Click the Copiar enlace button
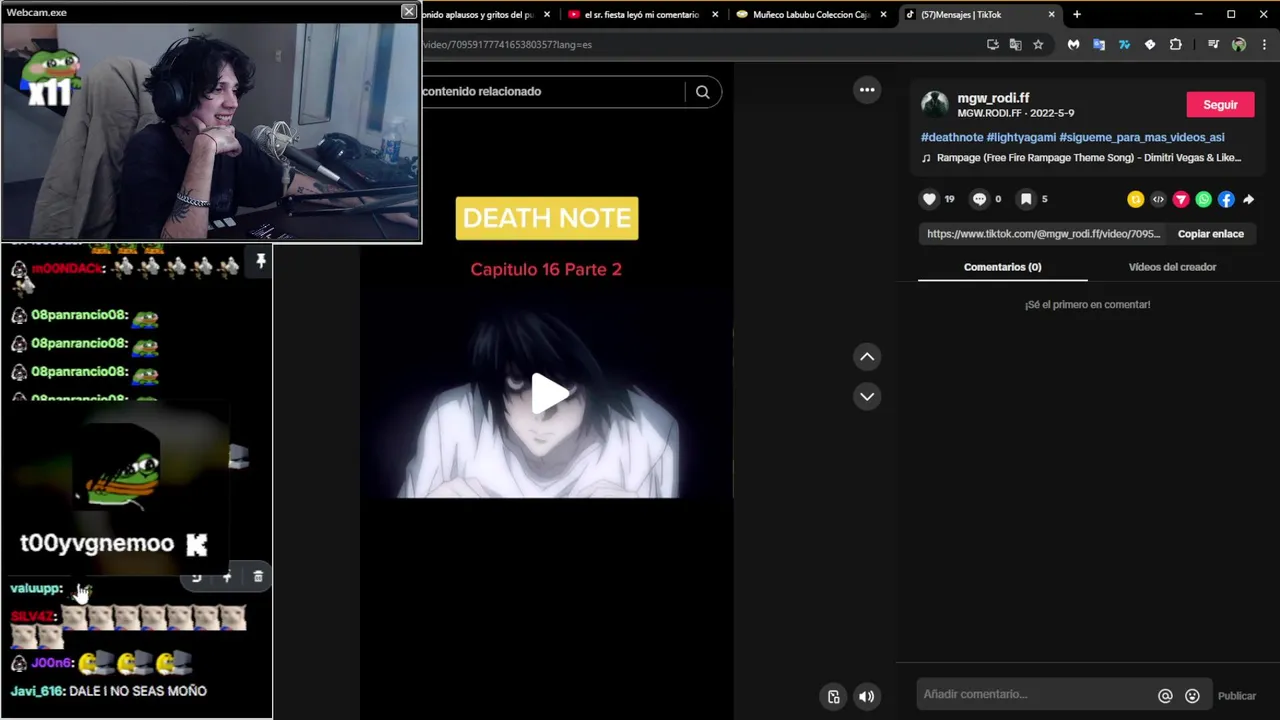Viewport: 1280px width, 720px height. click(x=1210, y=234)
